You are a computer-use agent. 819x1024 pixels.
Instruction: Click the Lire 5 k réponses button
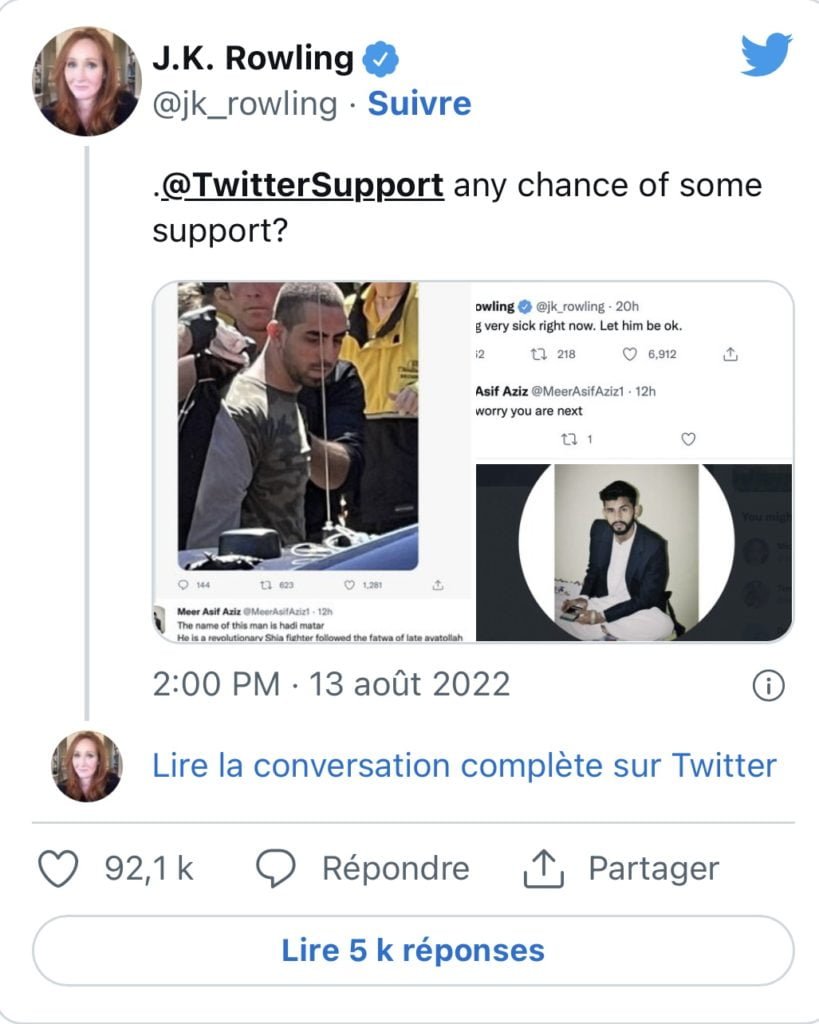pyautogui.click(x=413, y=949)
